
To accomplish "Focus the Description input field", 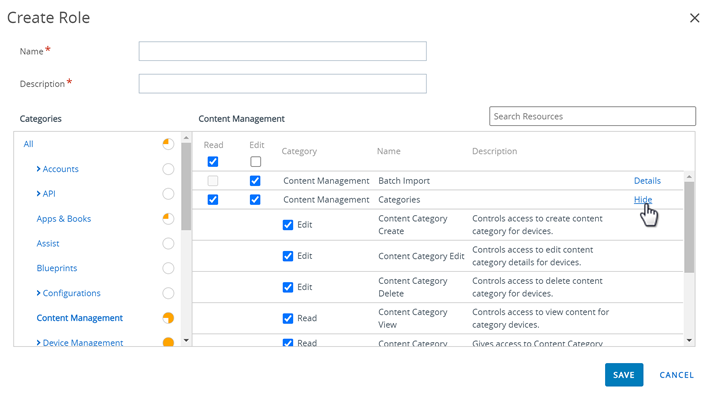I will (282, 84).
